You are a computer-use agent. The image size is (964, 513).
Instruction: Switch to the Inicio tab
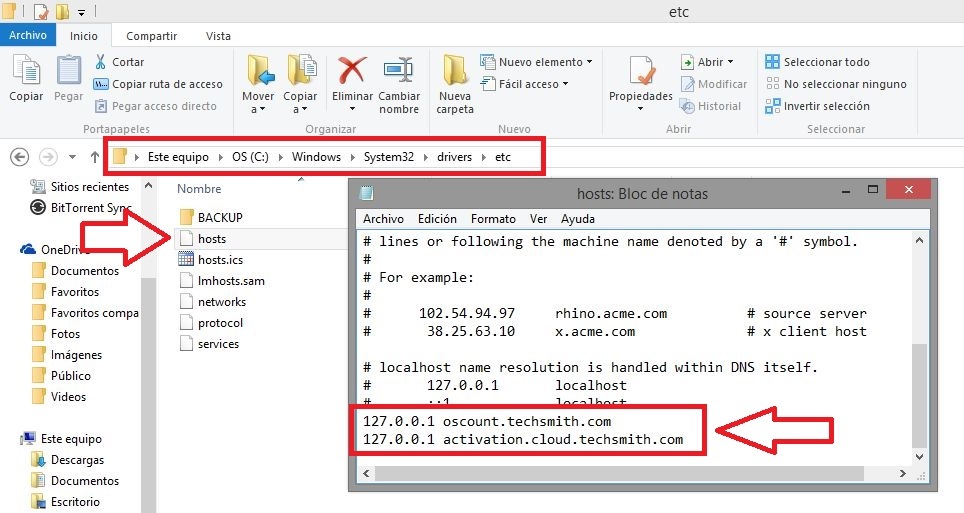[84, 36]
